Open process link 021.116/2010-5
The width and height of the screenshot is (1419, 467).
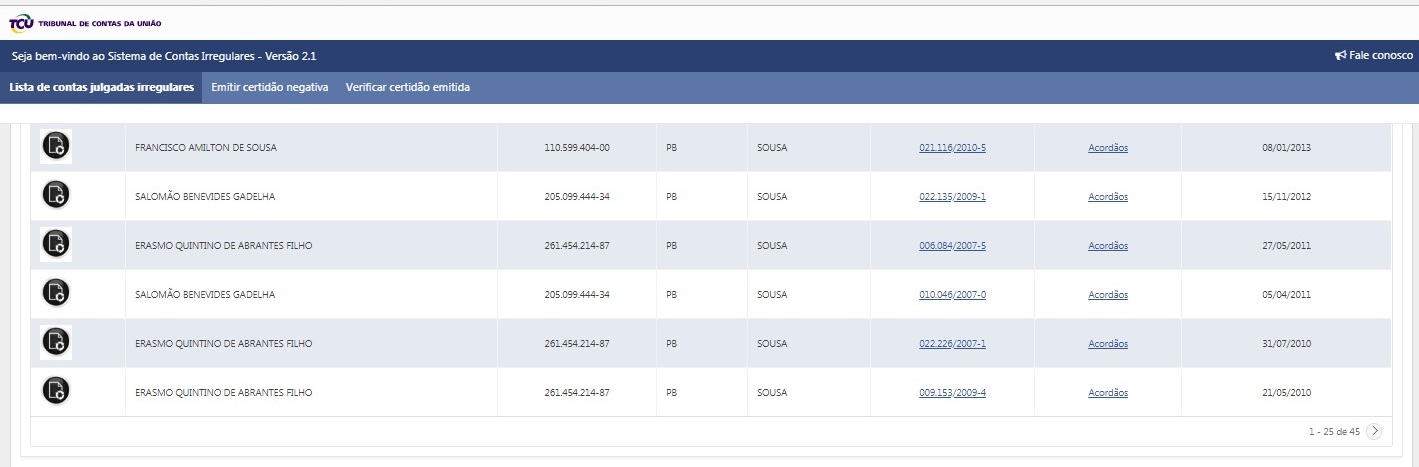tap(952, 148)
